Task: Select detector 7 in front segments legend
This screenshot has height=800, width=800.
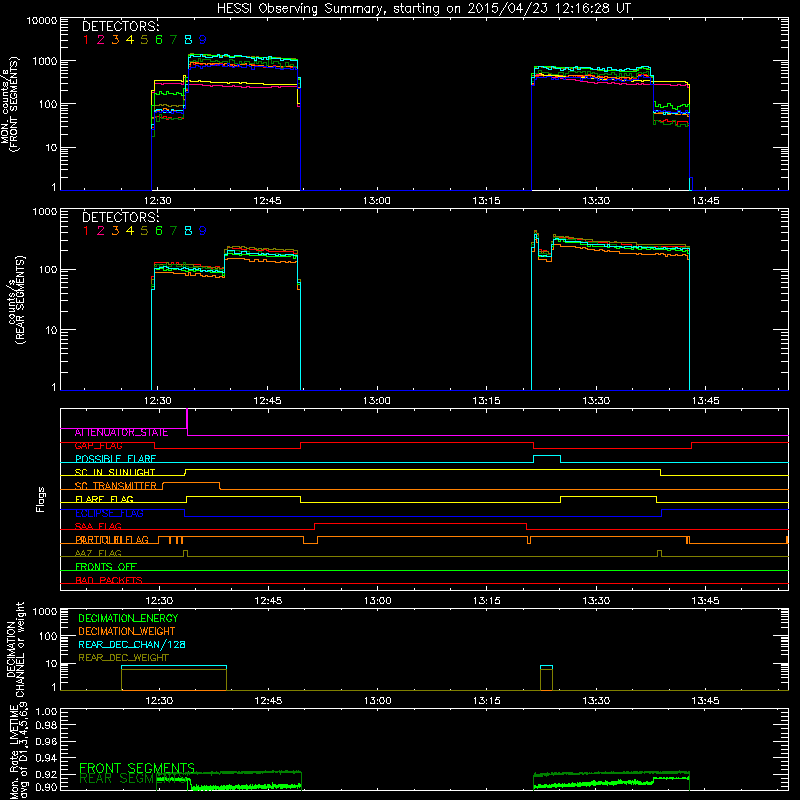Action: coord(173,40)
